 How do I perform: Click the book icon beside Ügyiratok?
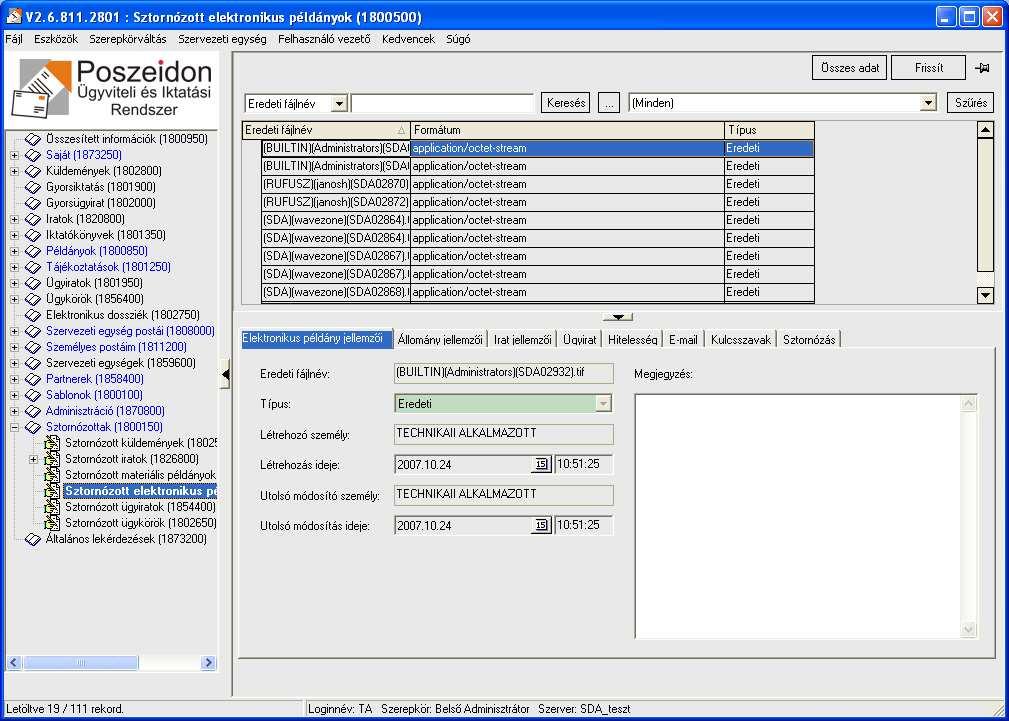[33, 283]
